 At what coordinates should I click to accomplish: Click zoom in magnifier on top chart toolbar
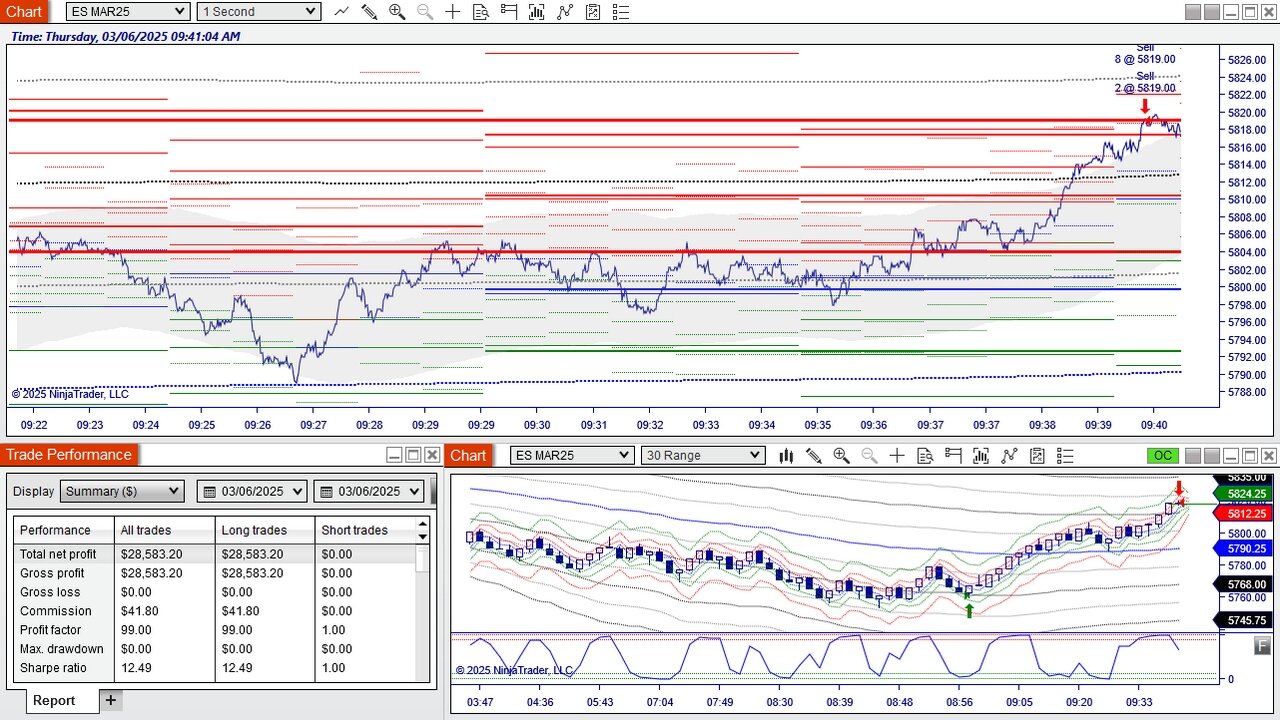click(x=397, y=12)
